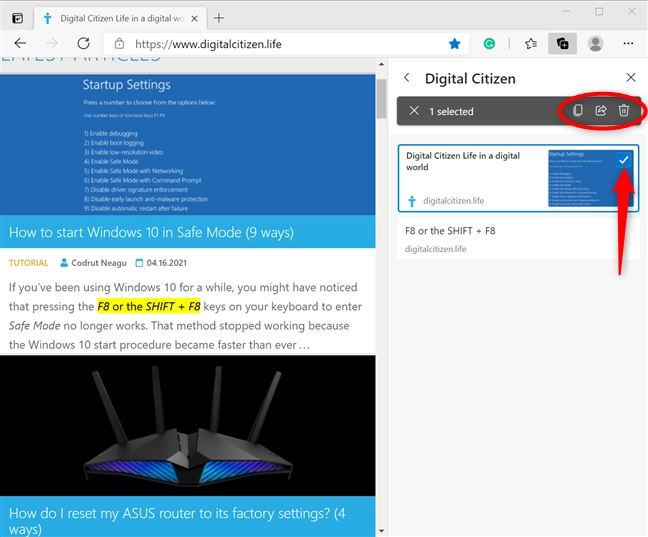Copy the selected collection item
The height and width of the screenshot is (537, 648).
tap(578, 110)
